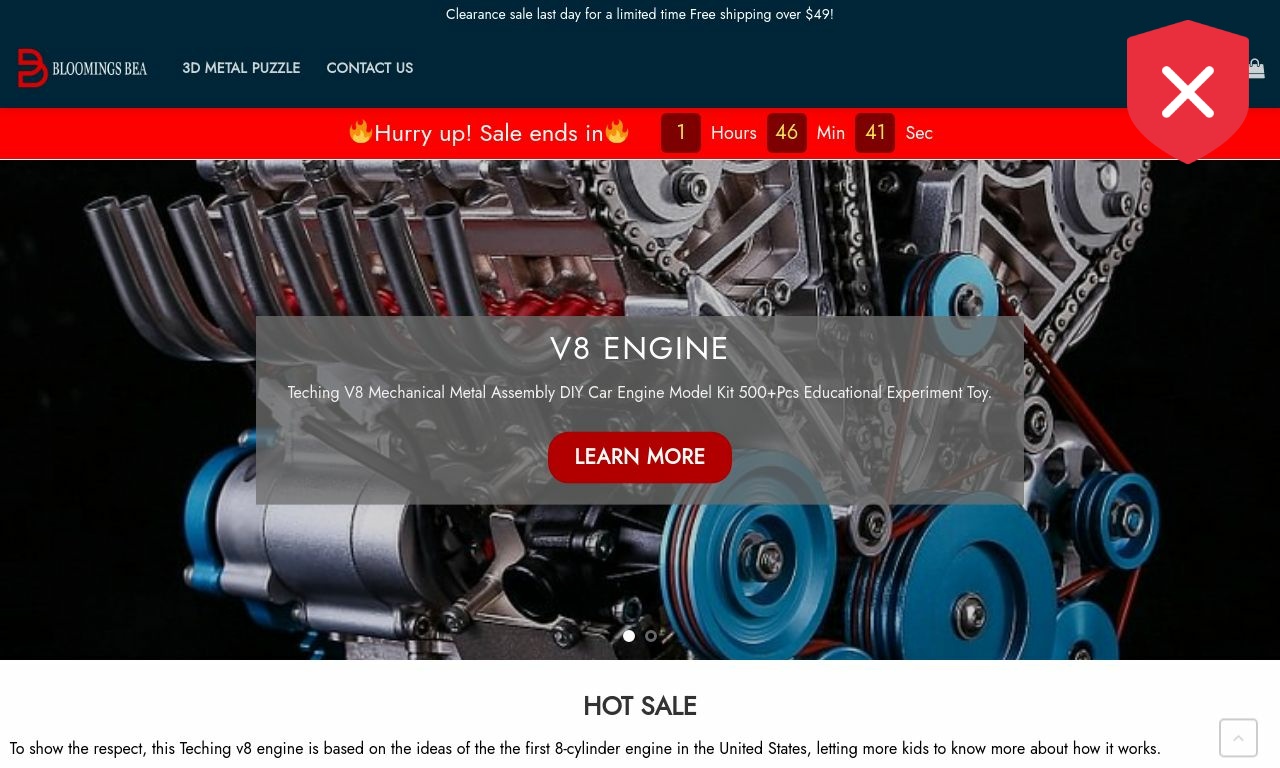Viewport: 1280px width, 768px height.
Task: Click the countdown hours box
Action: point(681,133)
